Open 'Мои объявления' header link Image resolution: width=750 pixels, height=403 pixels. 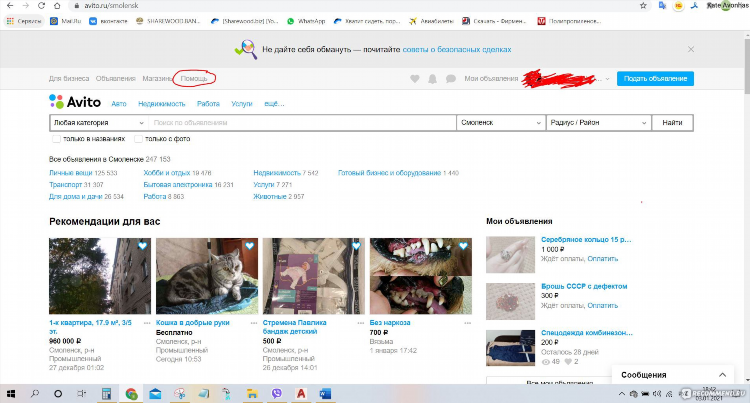tap(491, 78)
